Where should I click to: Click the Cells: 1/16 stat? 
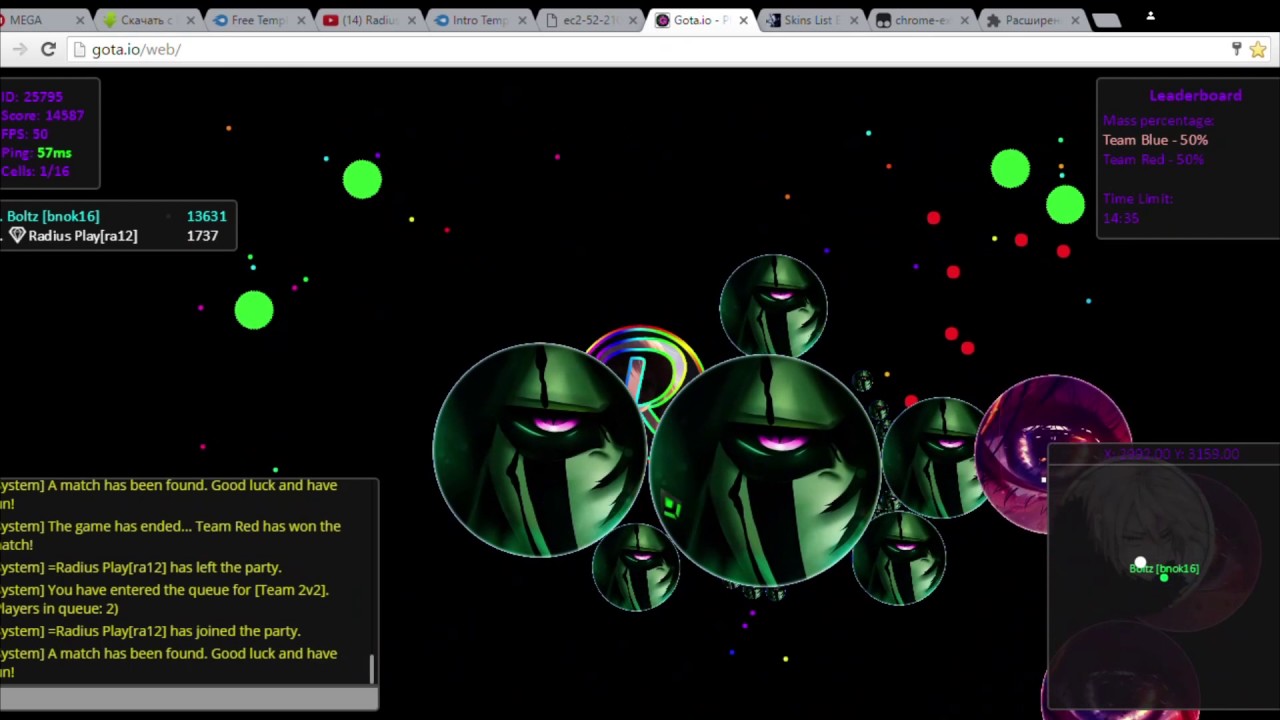(35, 171)
